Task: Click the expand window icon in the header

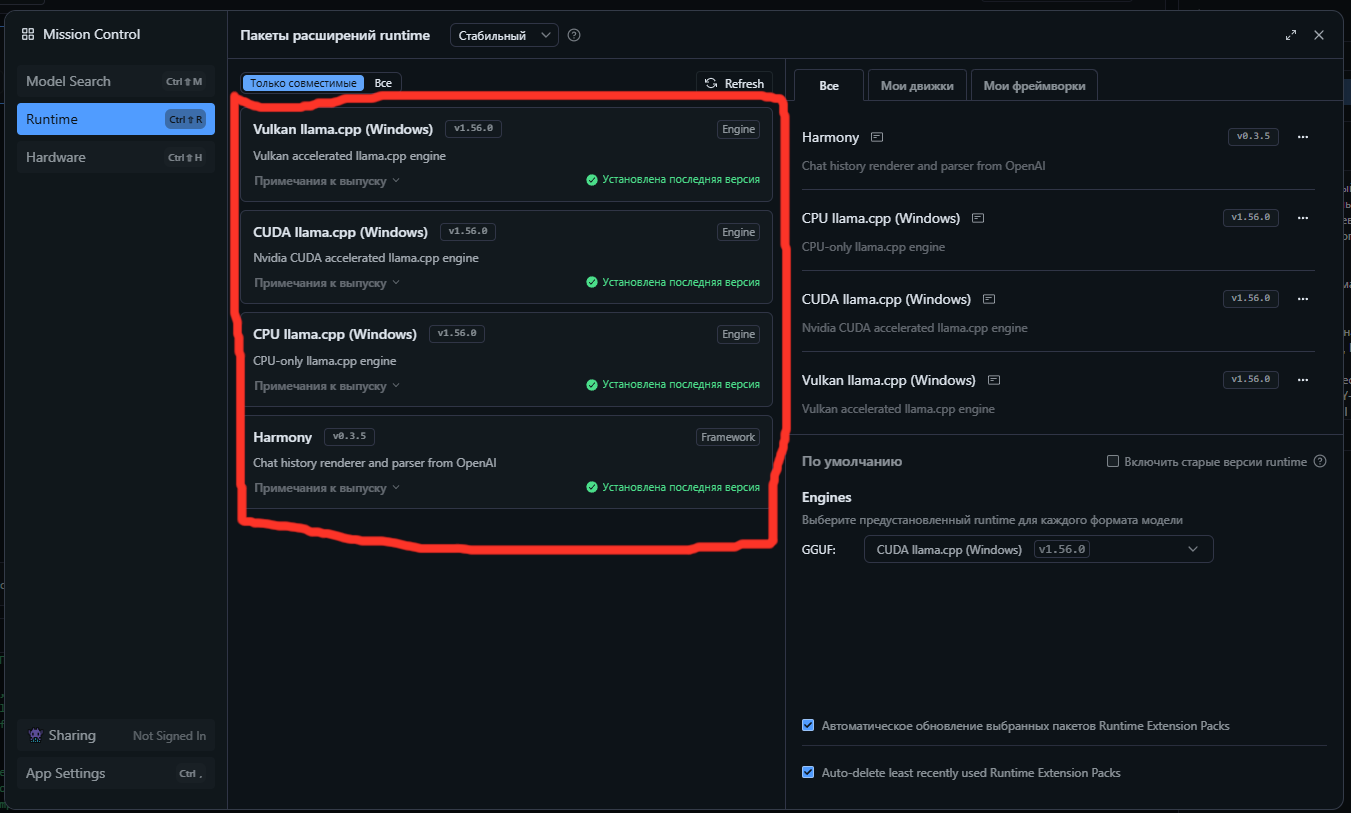Action: [x=1291, y=35]
